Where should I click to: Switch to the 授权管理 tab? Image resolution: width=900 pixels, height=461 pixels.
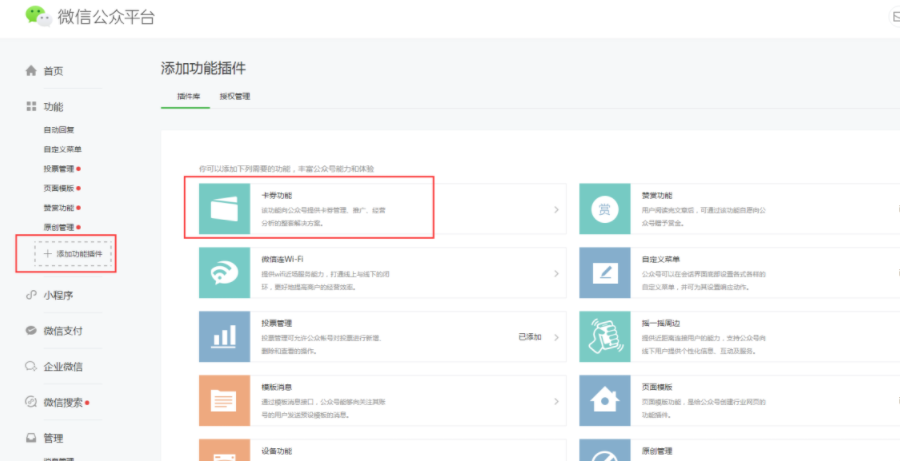click(235, 96)
